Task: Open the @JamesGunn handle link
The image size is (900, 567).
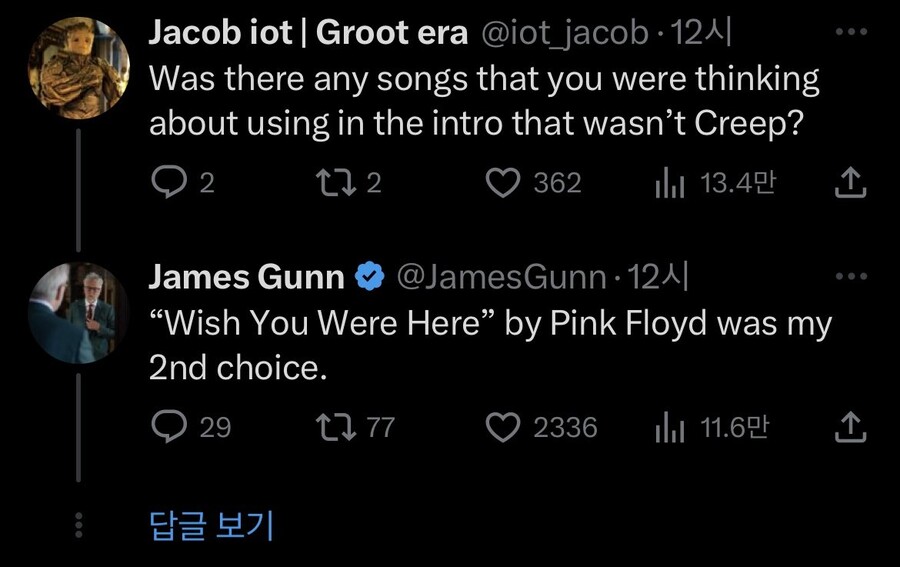Action: pos(502,277)
